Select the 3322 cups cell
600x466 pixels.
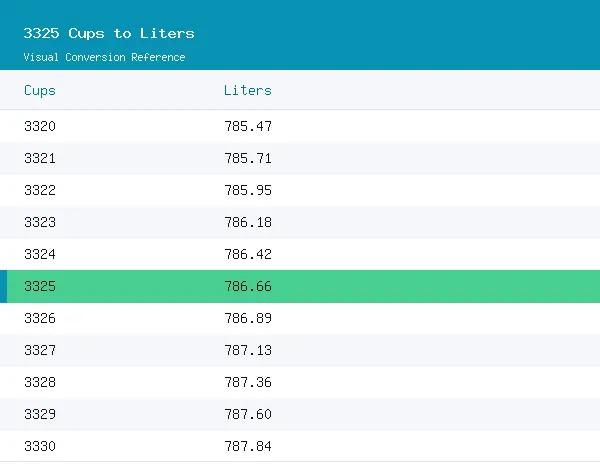tap(40, 190)
